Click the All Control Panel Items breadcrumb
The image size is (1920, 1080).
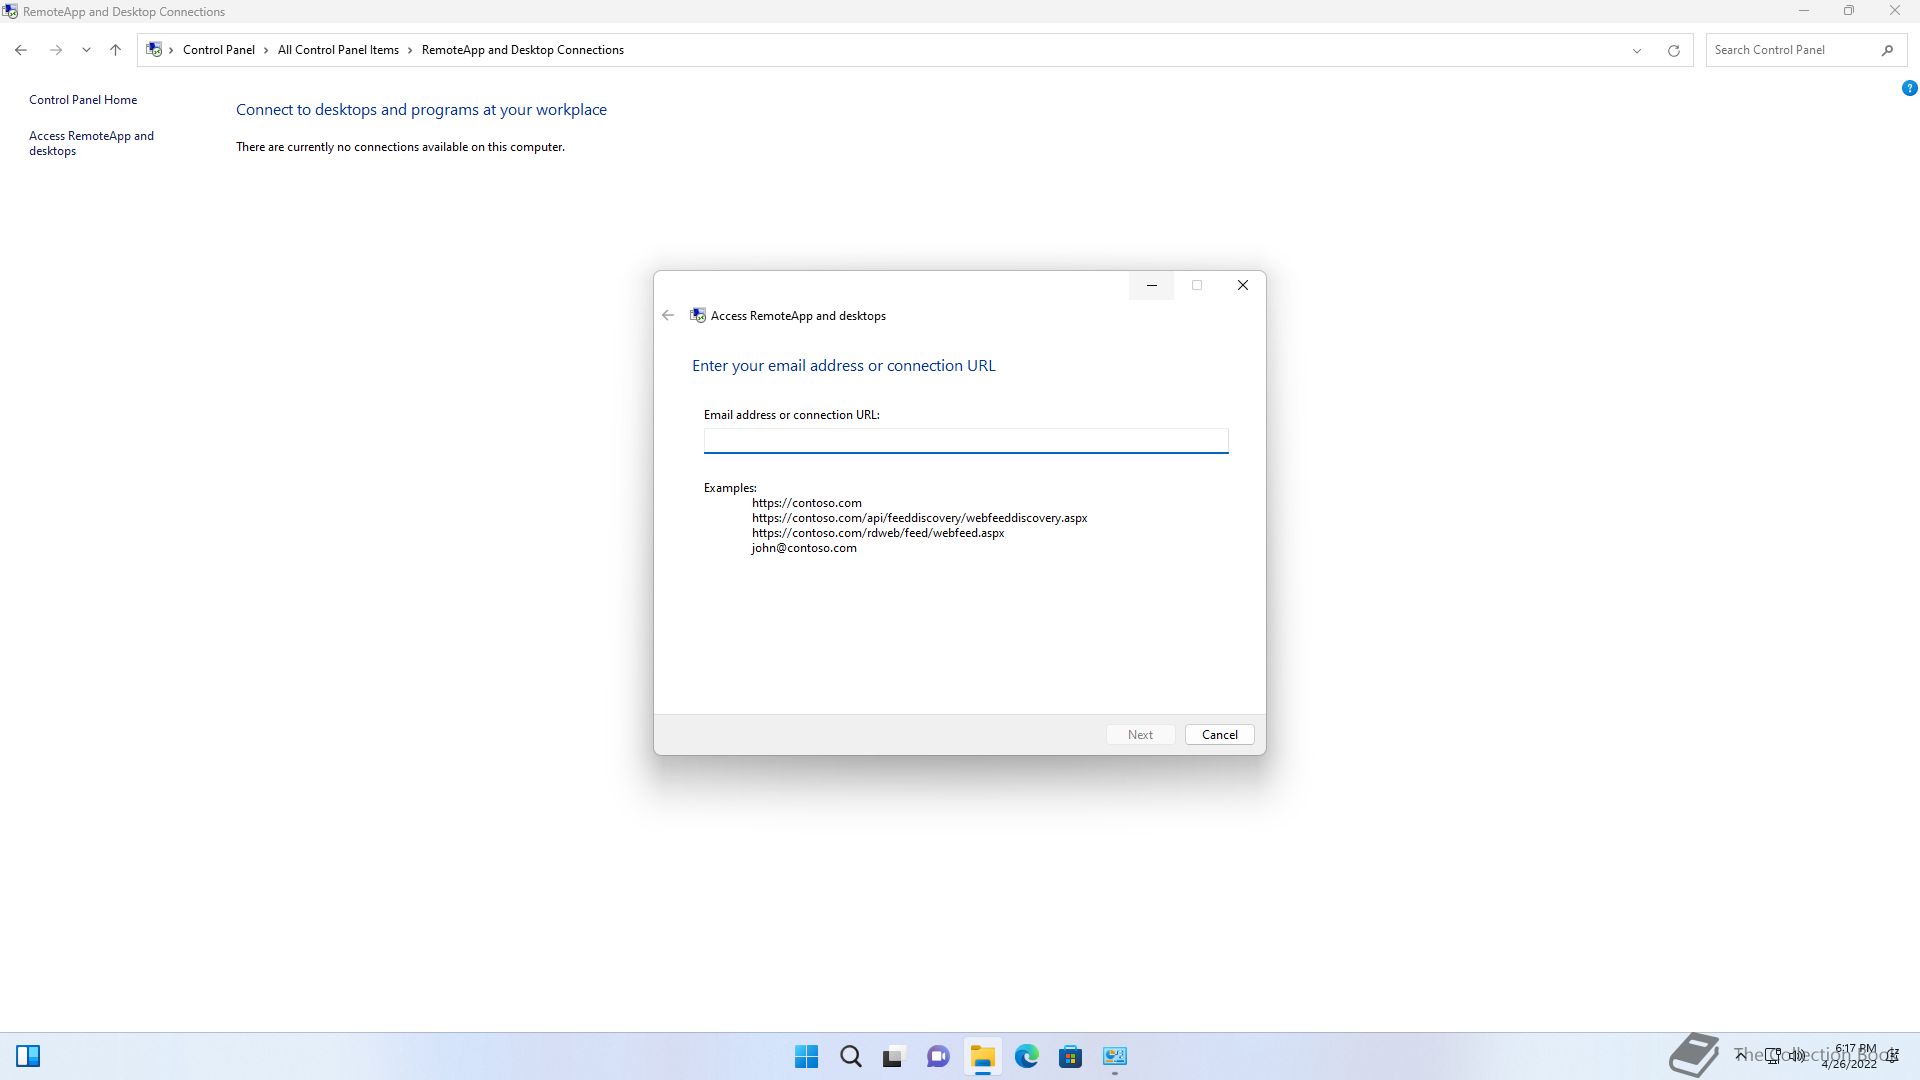338,50
